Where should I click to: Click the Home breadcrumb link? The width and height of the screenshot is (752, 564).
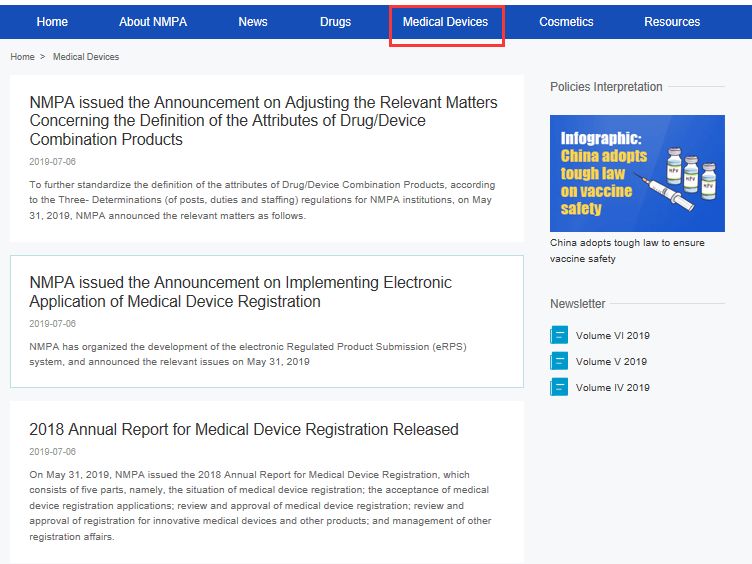point(22,57)
